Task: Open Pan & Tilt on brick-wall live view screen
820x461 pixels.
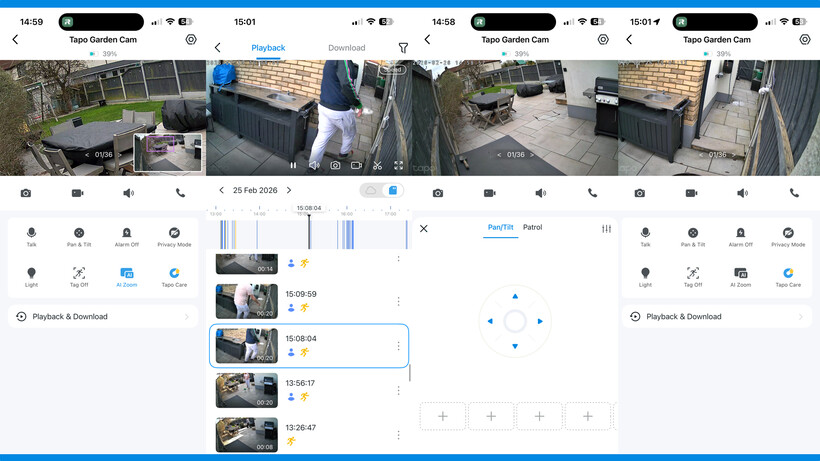Action: point(693,236)
